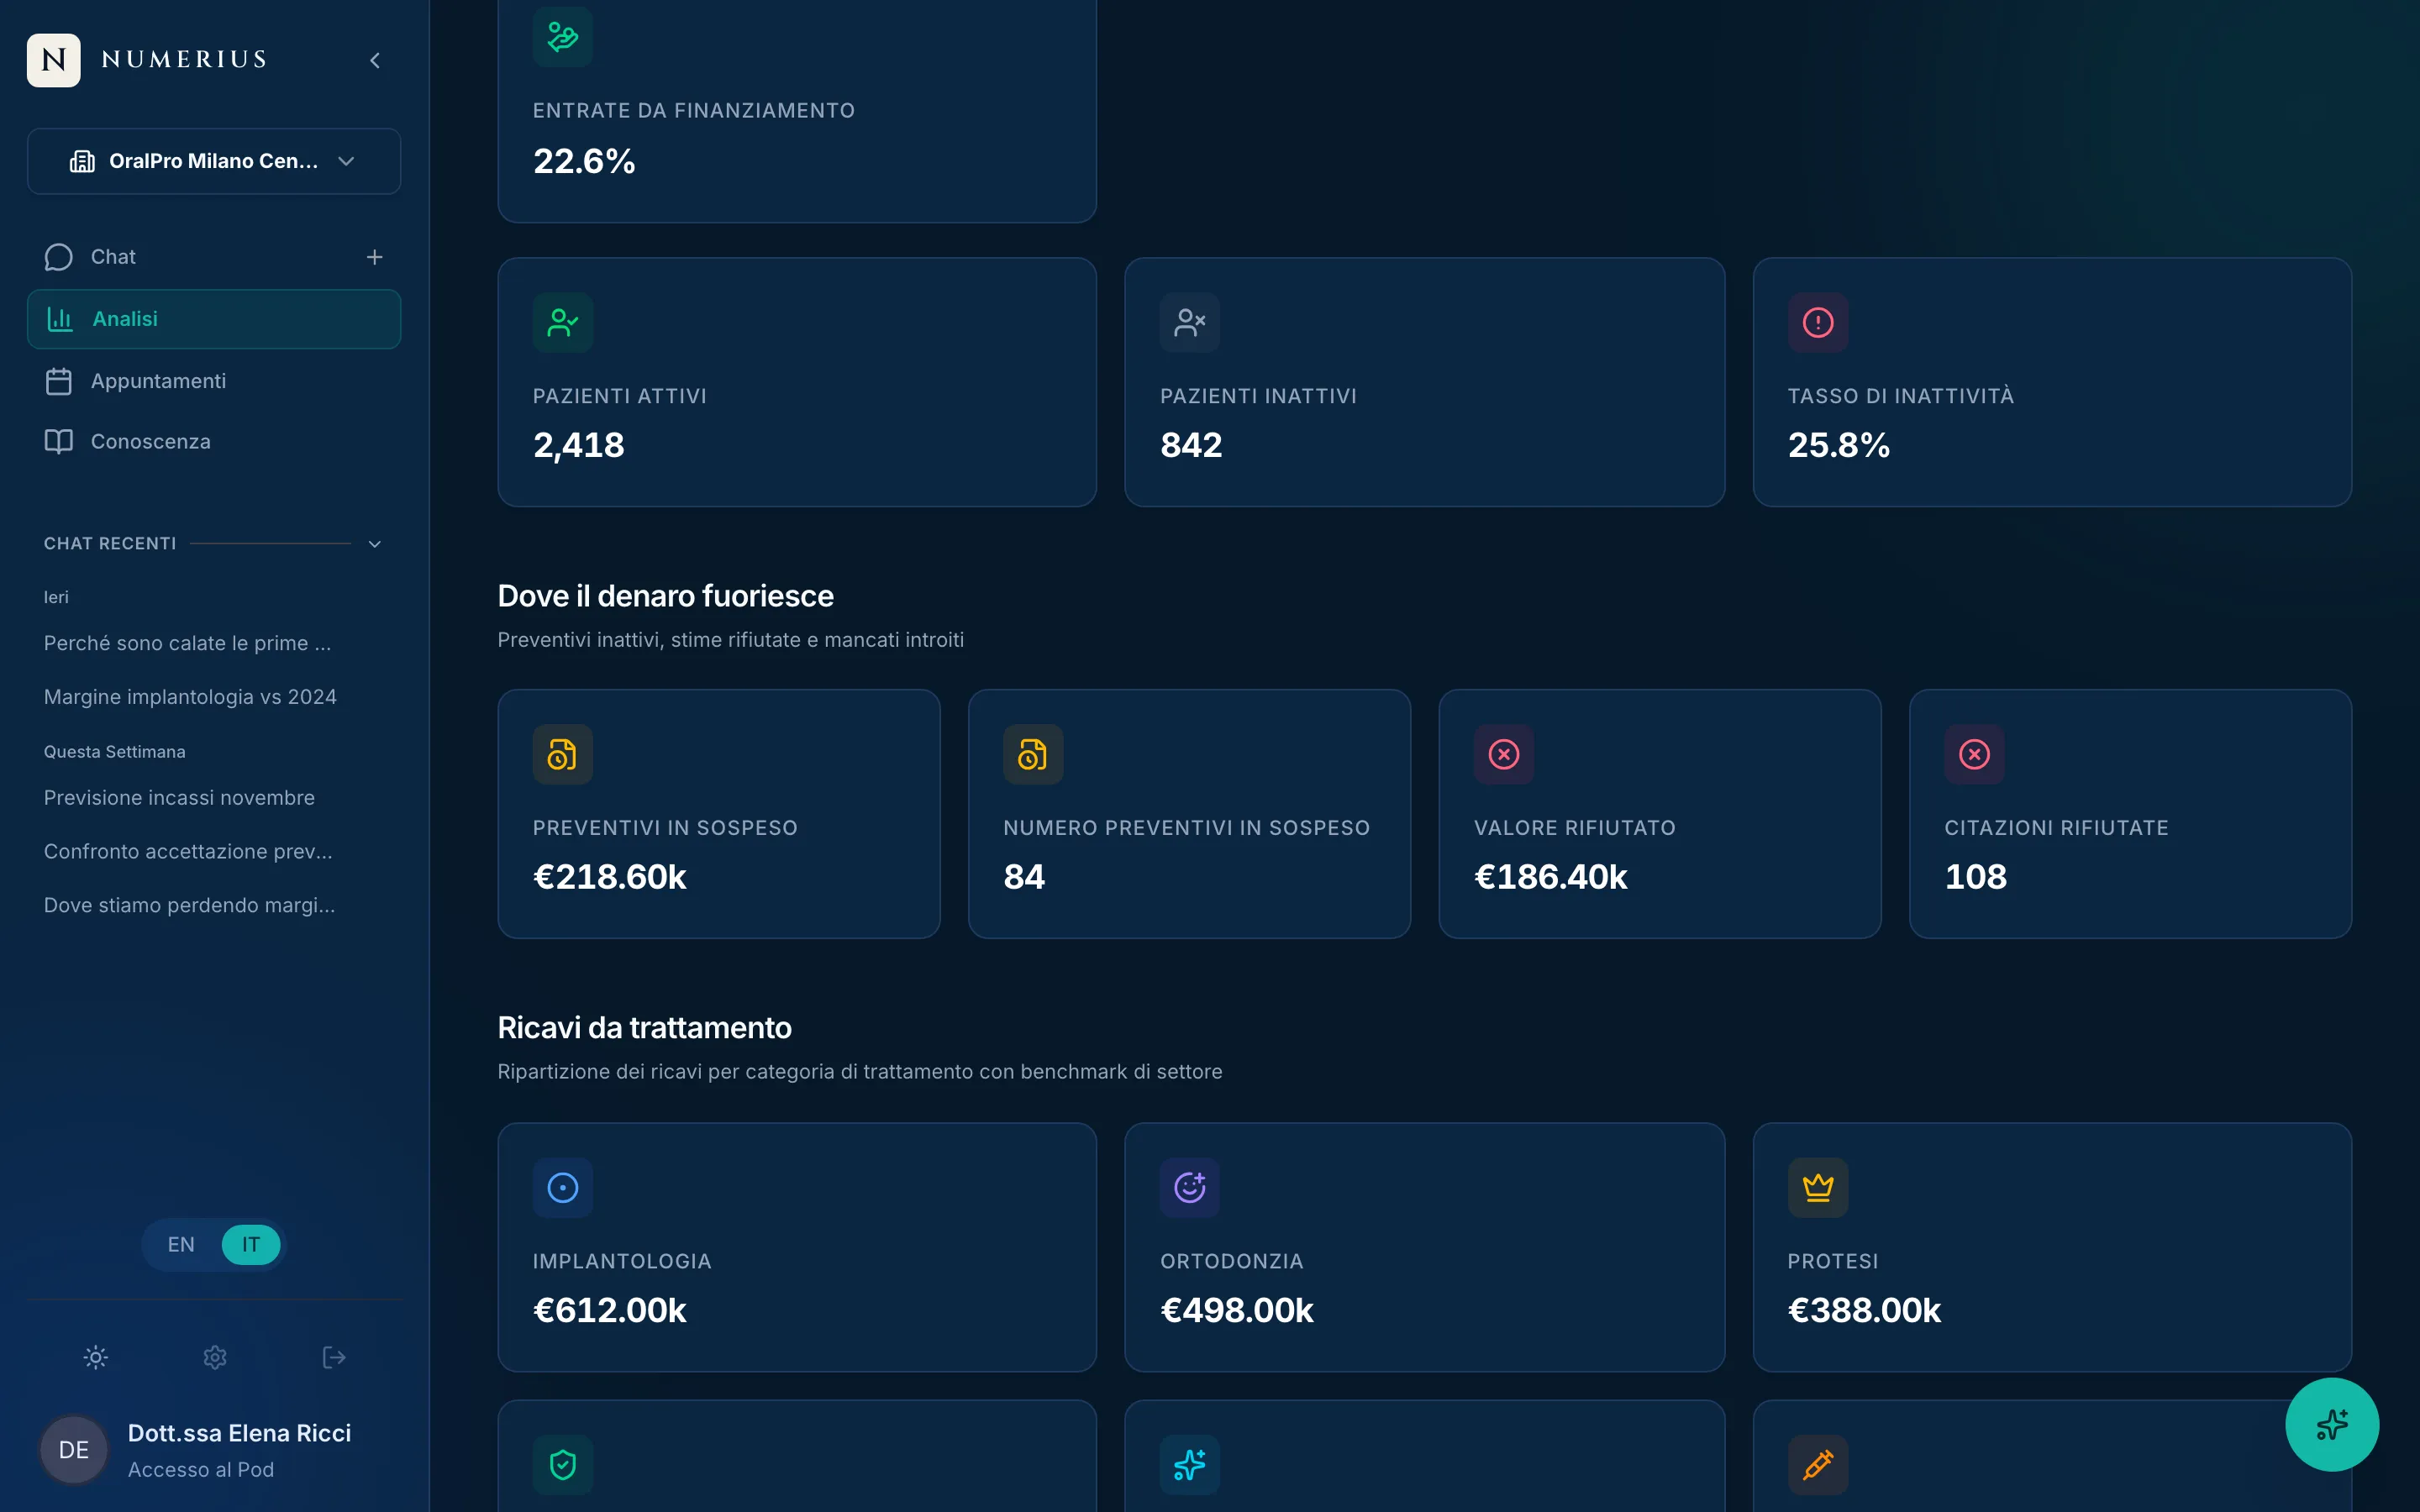Click the 22.6% financing value

[584, 161]
